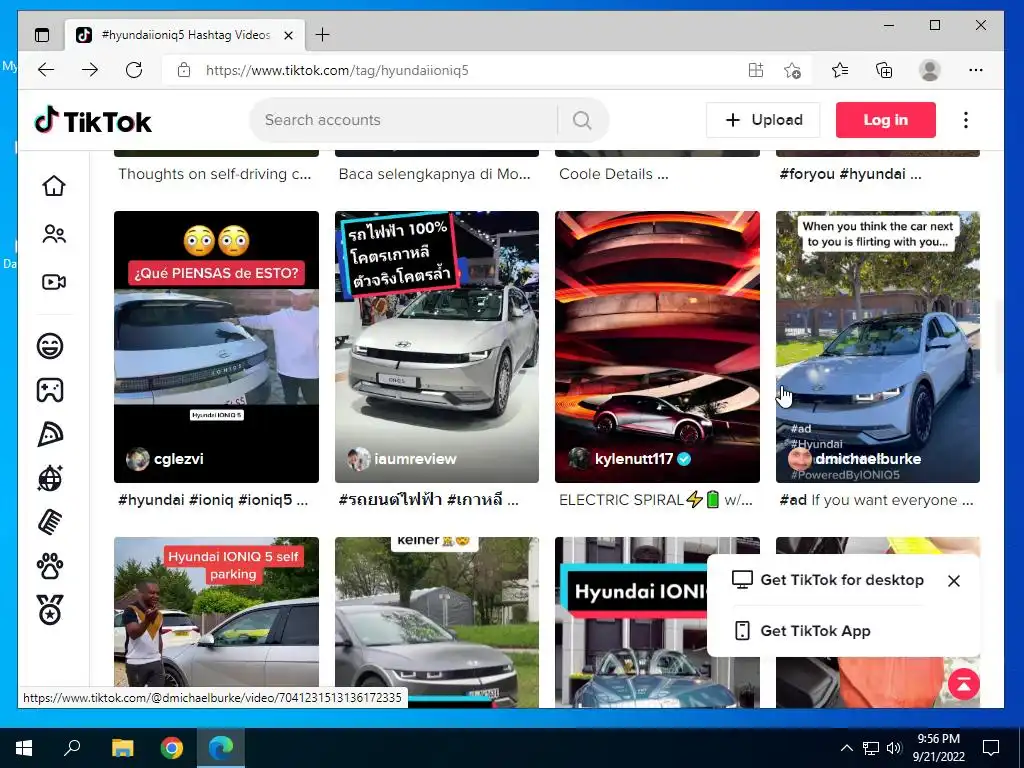Open the browser Collections icon
1024x768 pixels.
(884, 70)
